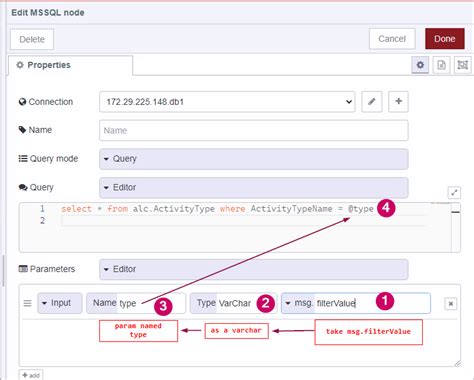Click the Cancel button
This screenshot has height=380, width=474.
[x=392, y=39]
